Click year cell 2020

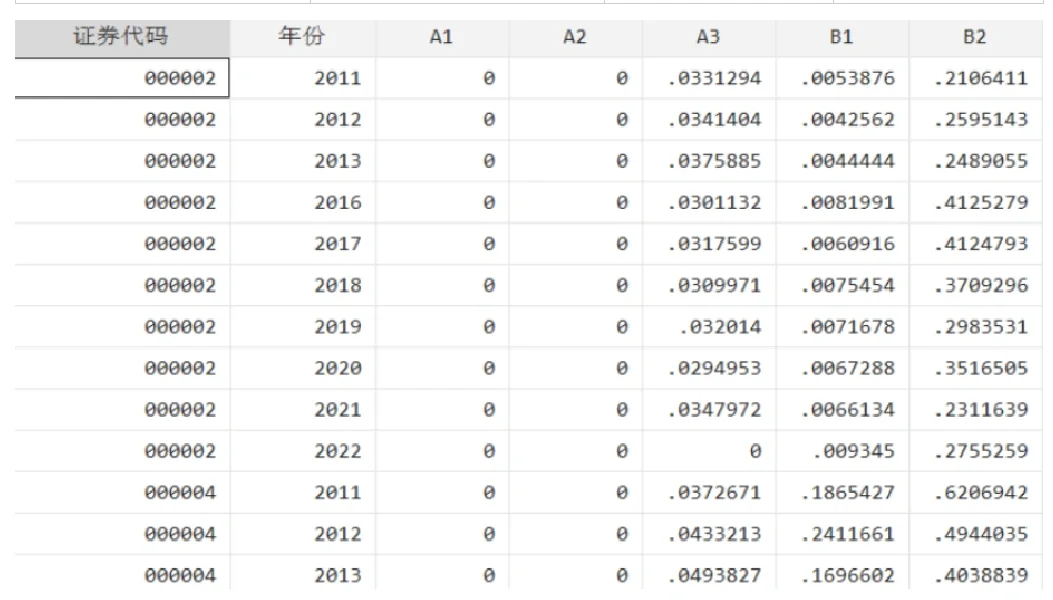coord(302,368)
